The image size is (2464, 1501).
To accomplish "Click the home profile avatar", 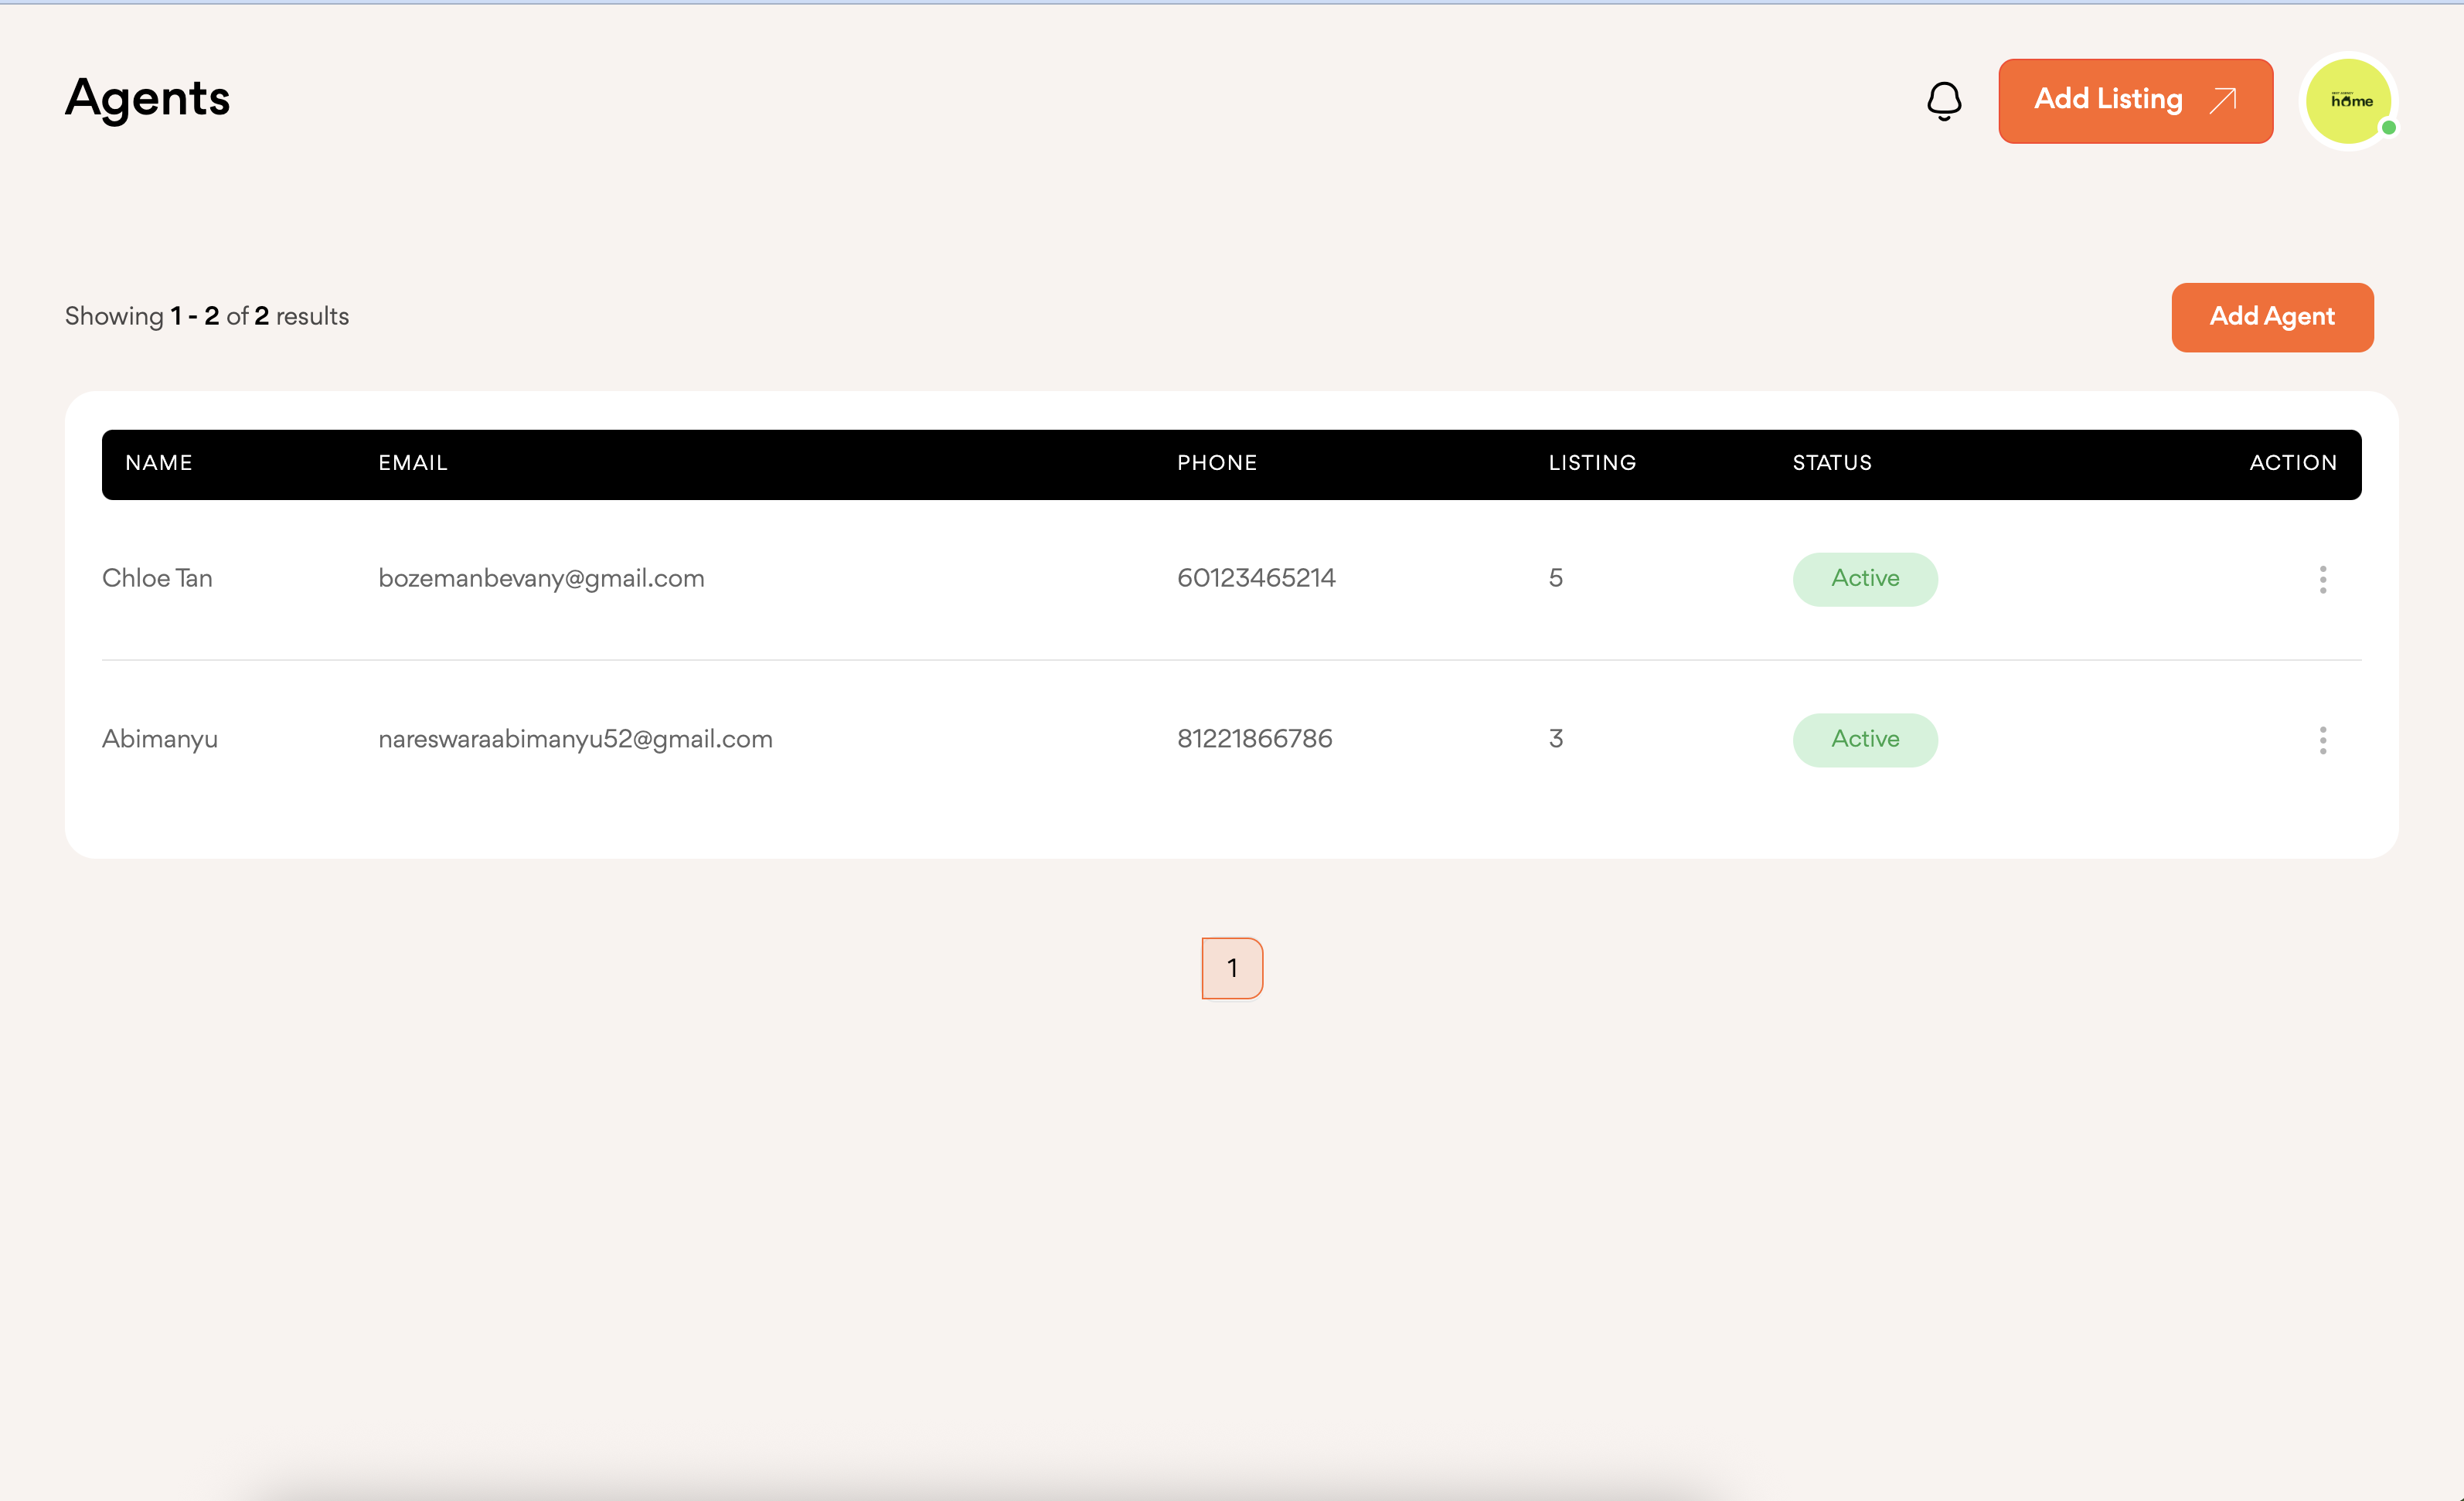I will (2347, 100).
